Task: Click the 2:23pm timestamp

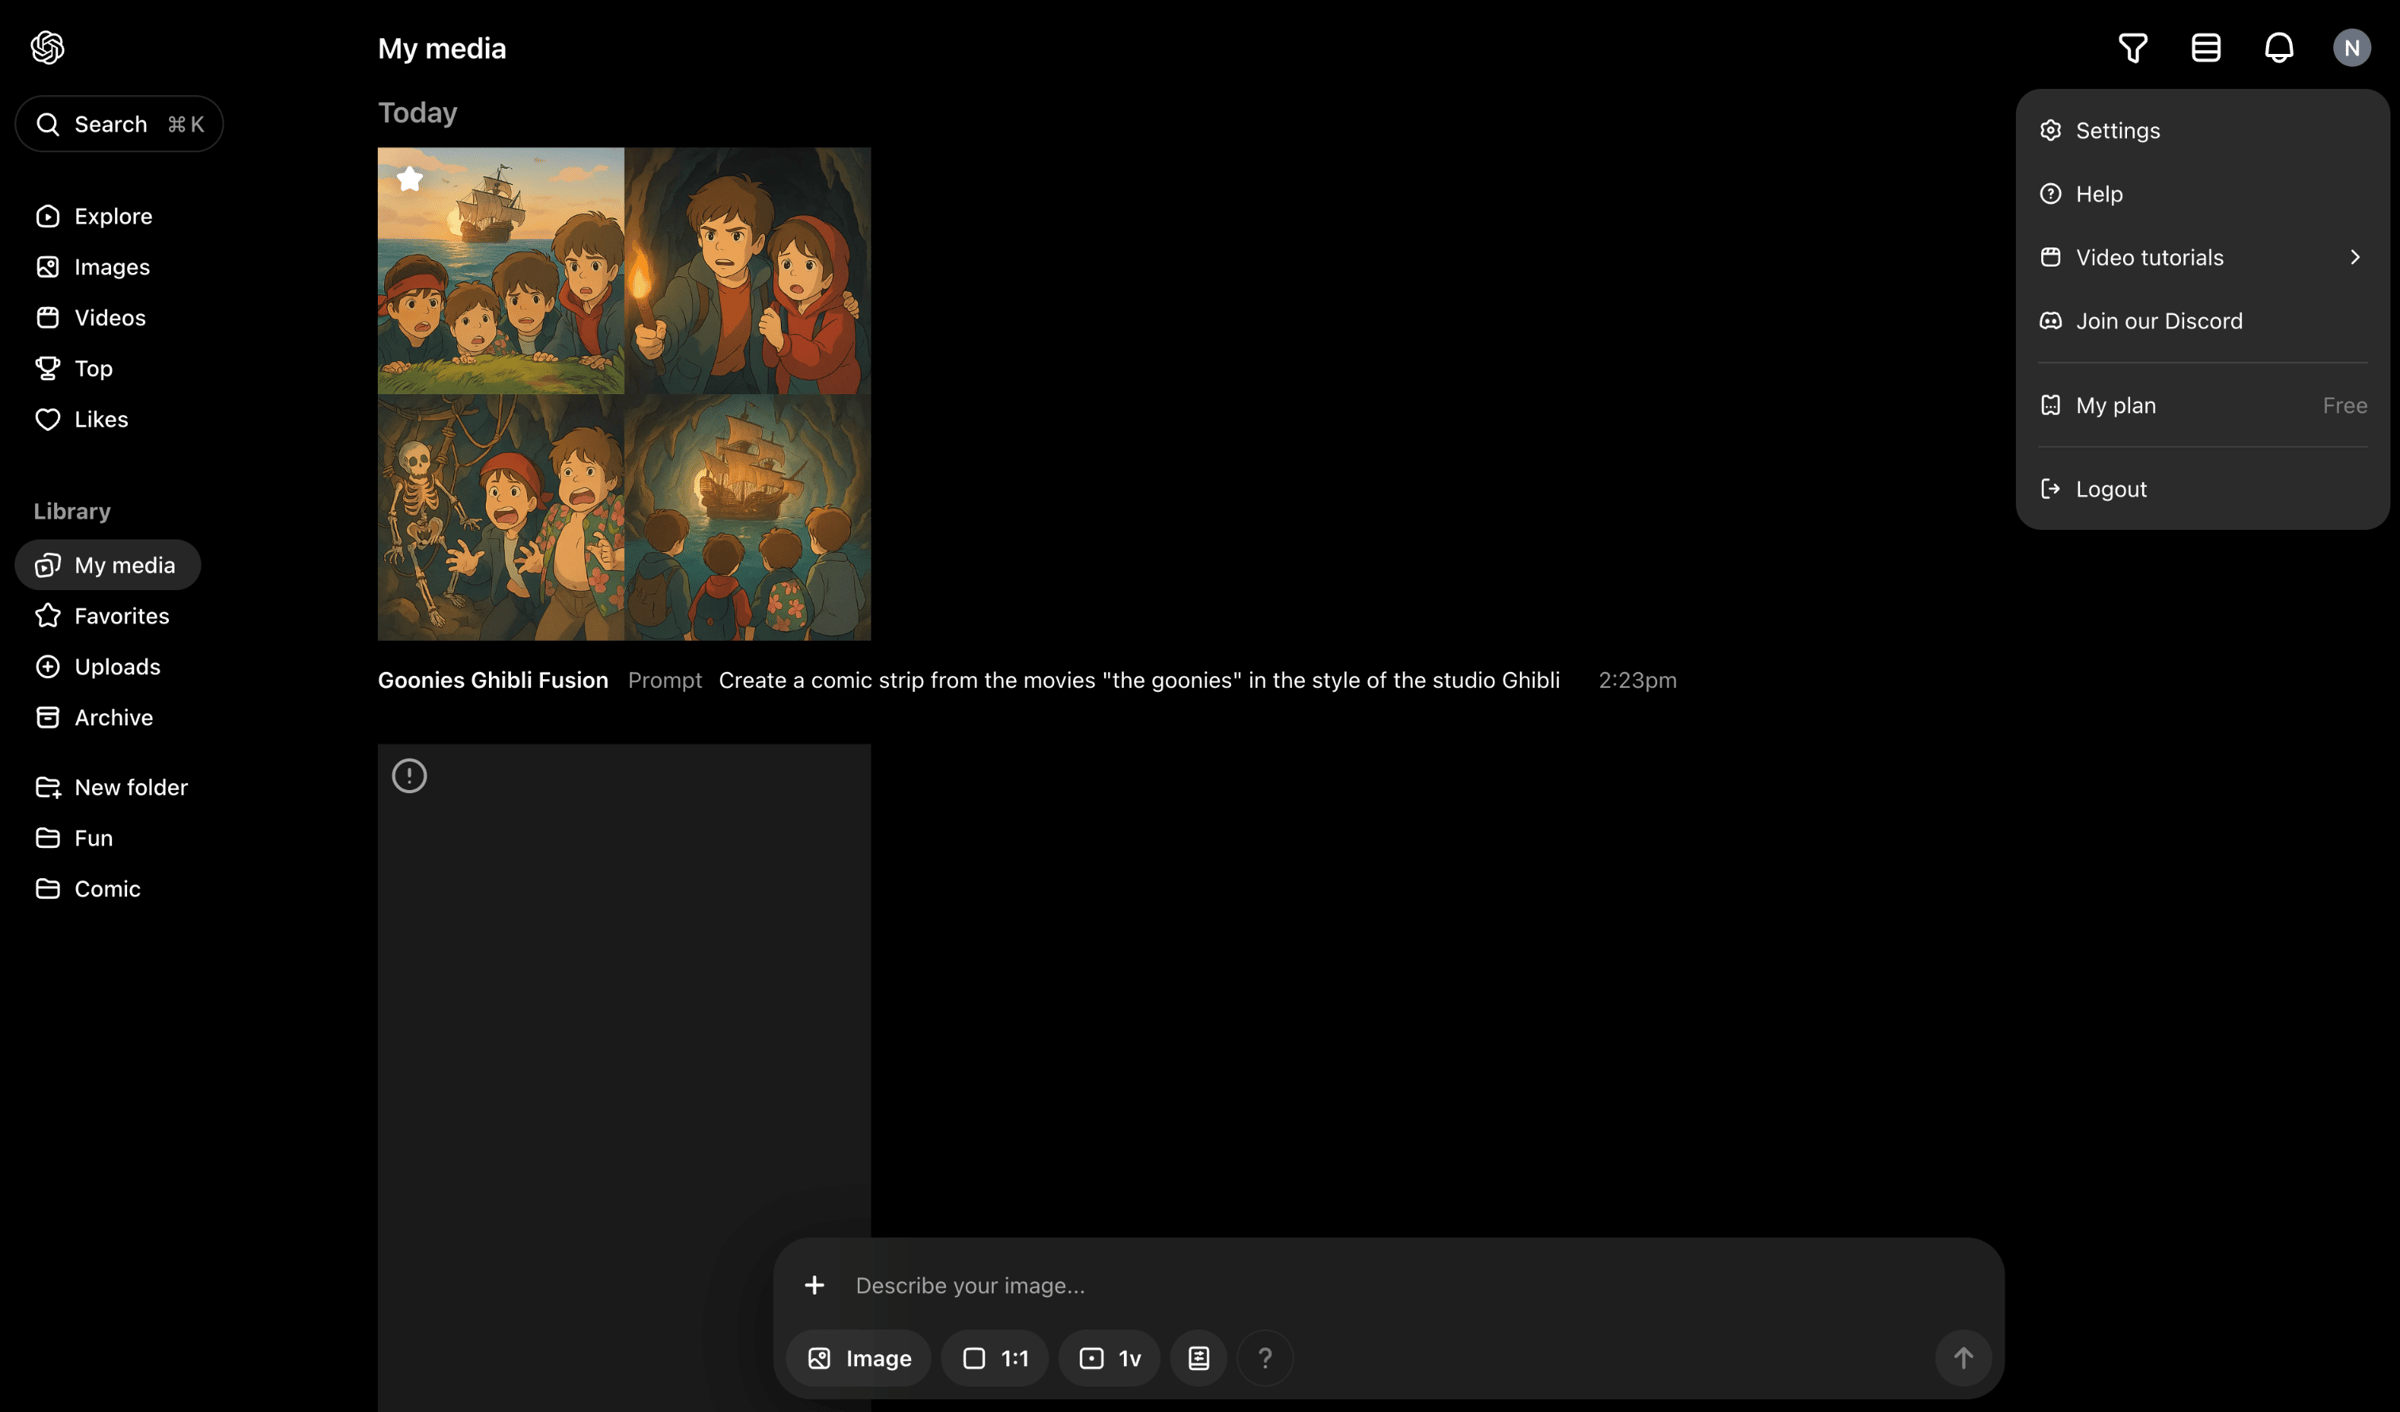Action: click(x=1637, y=680)
